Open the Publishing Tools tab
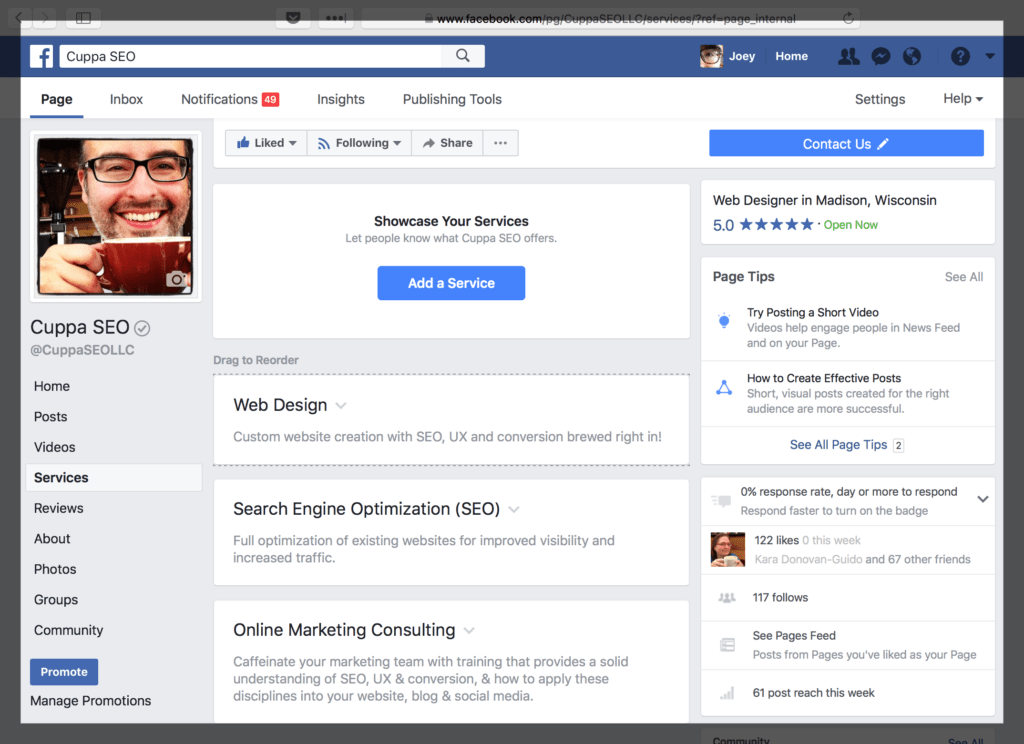This screenshot has height=744, width=1024. tap(452, 99)
